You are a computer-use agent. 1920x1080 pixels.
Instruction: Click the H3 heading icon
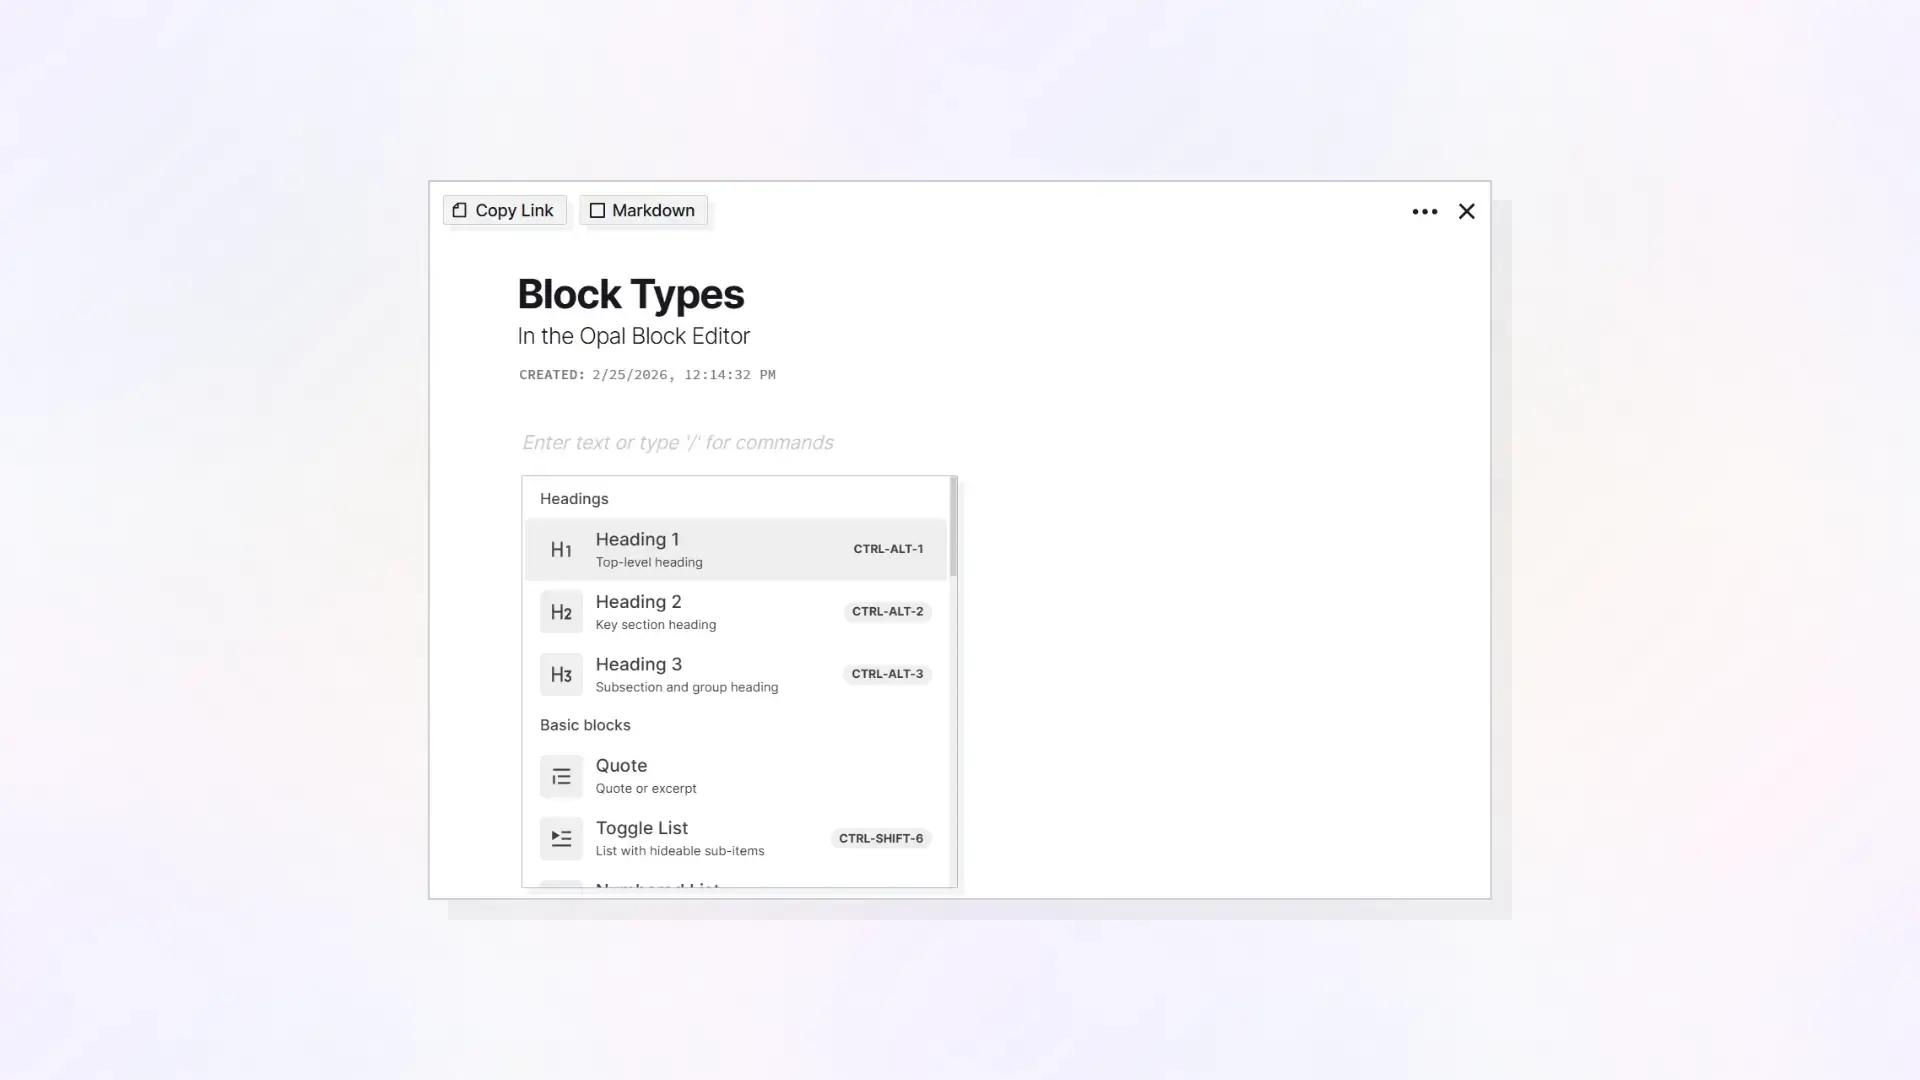561,674
